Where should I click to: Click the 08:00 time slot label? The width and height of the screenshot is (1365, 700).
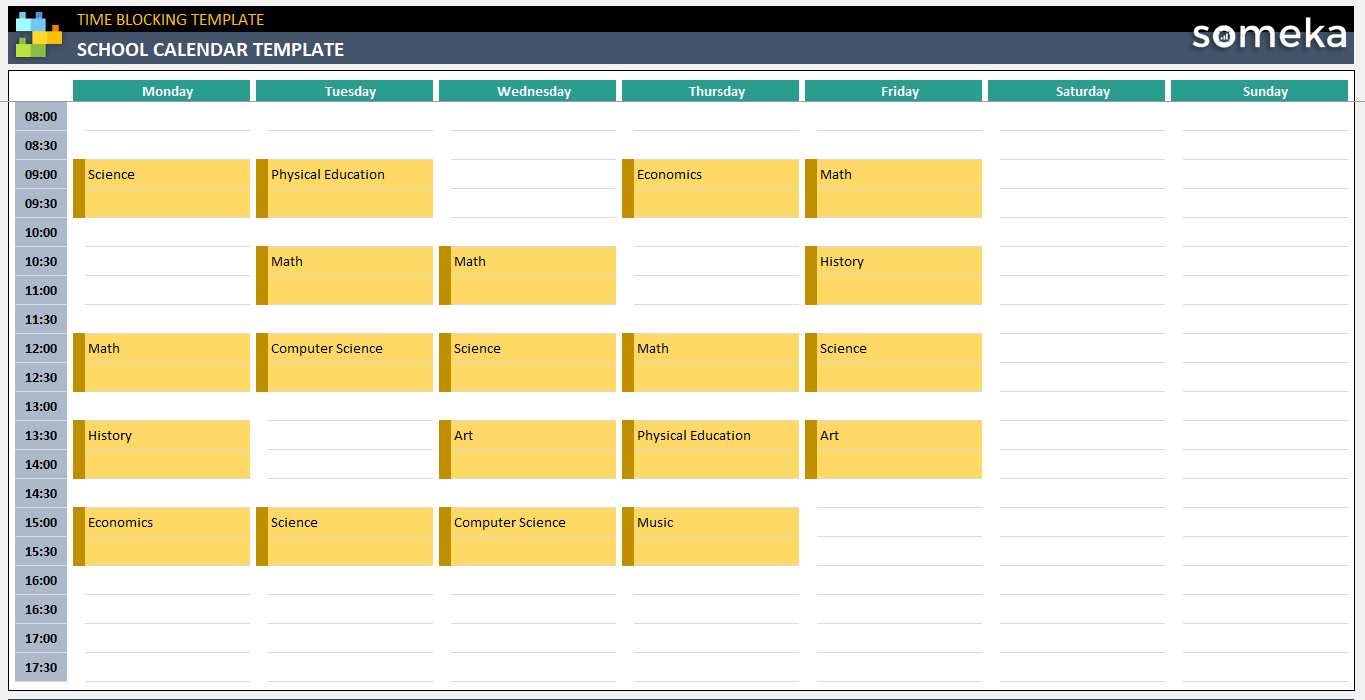[x=41, y=117]
